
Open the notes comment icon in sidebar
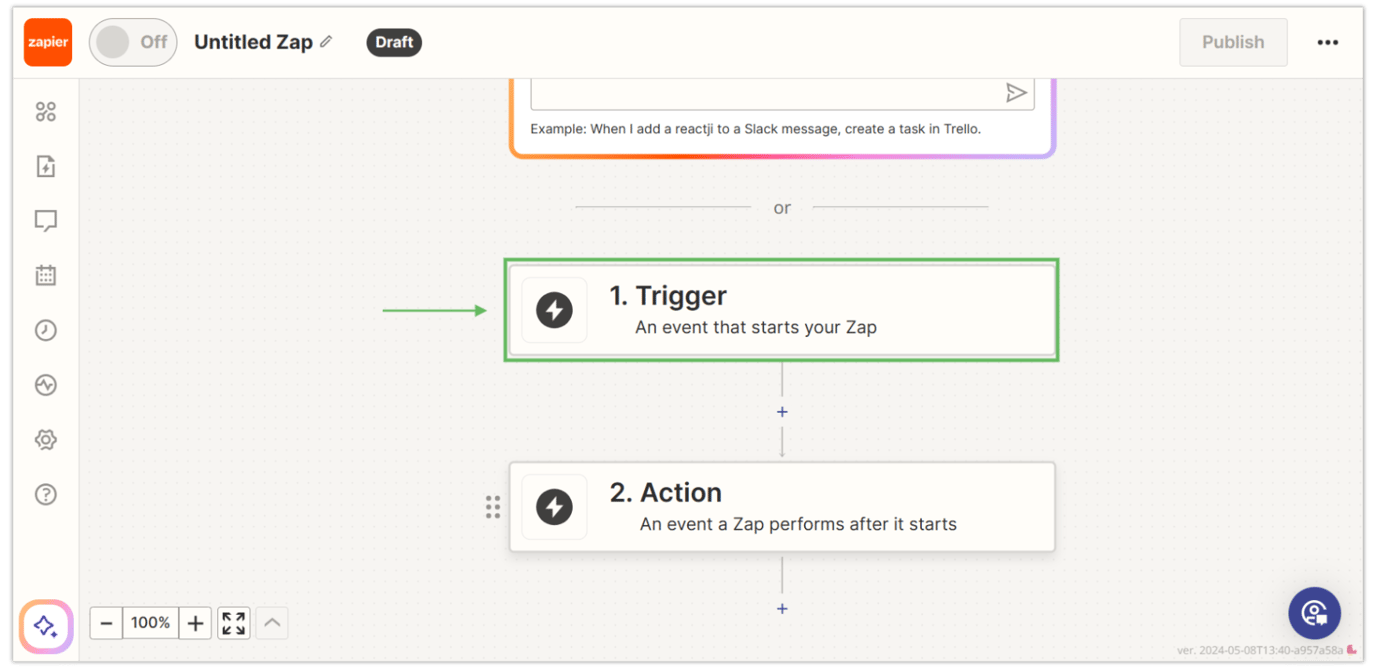[x=45, y=220]
